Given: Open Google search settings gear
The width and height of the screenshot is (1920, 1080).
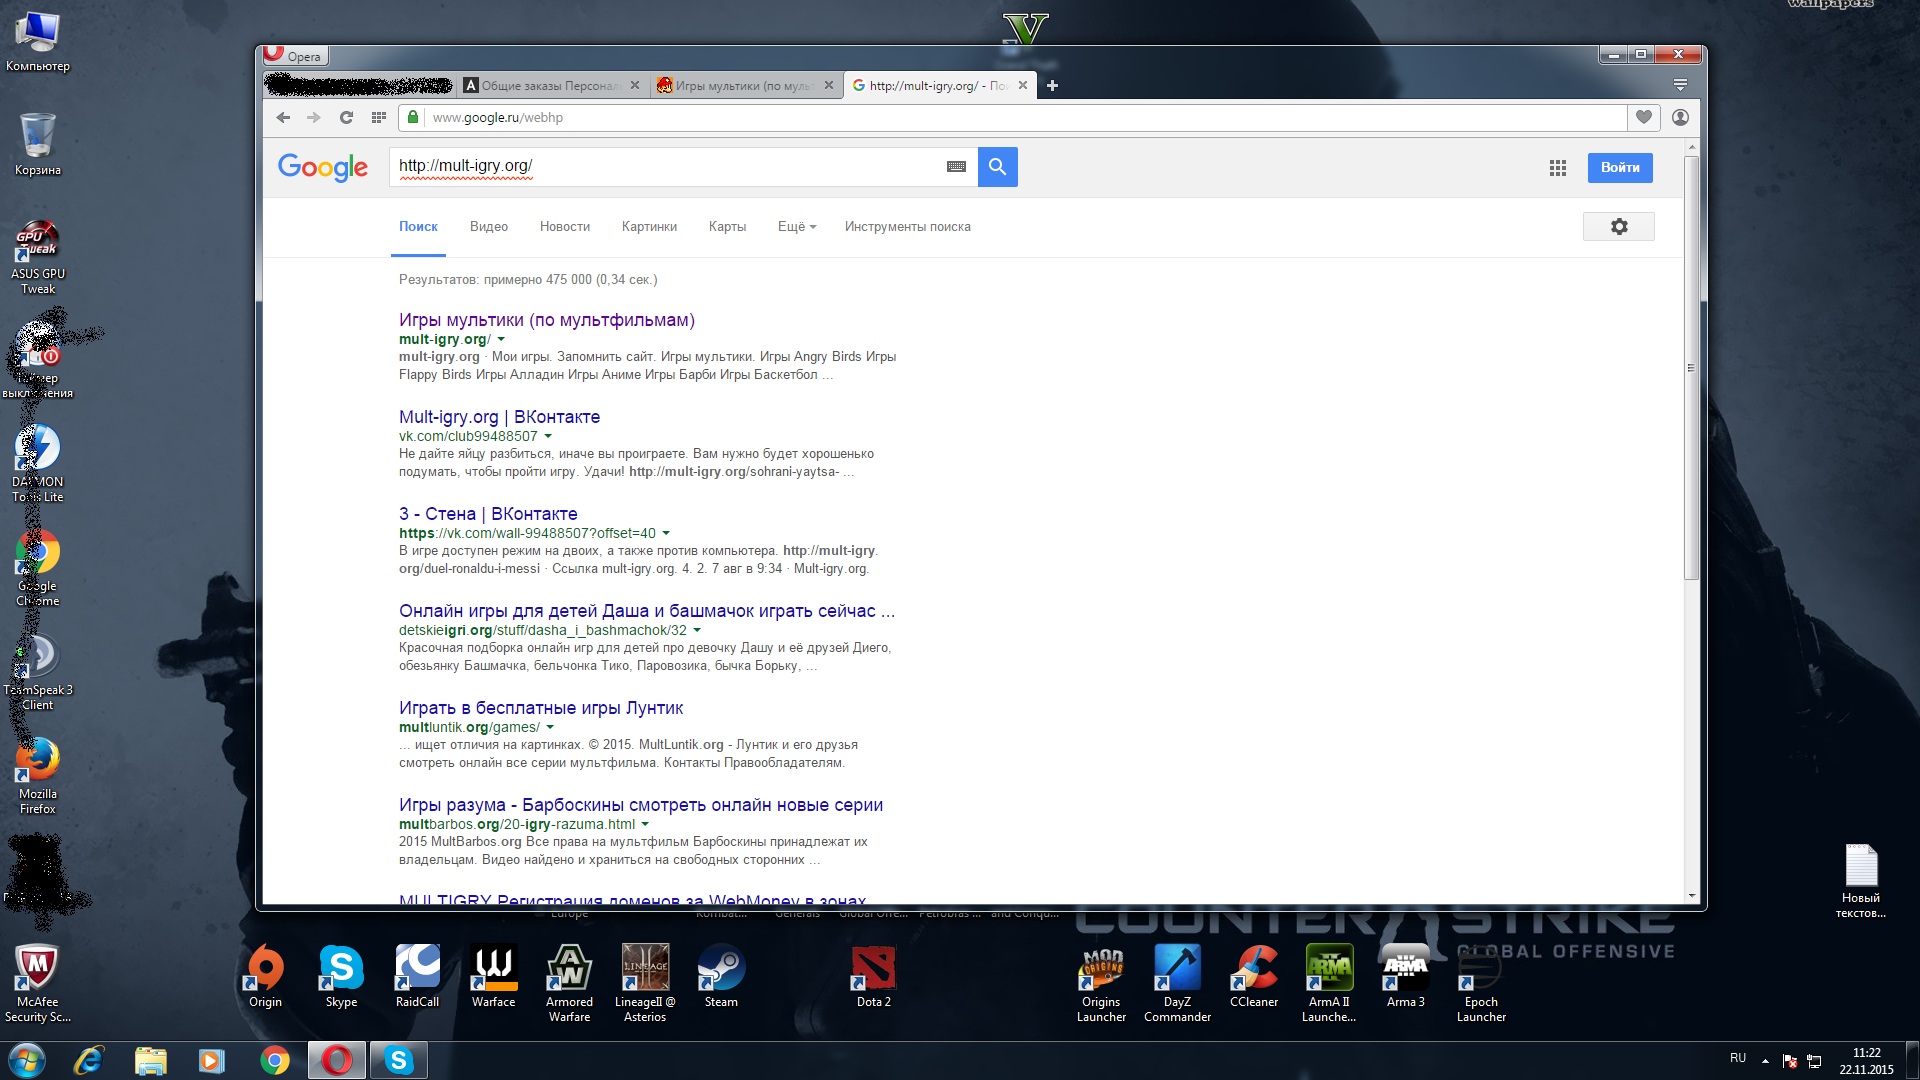Looking at the screenshot, I should tap(1618, 227).
